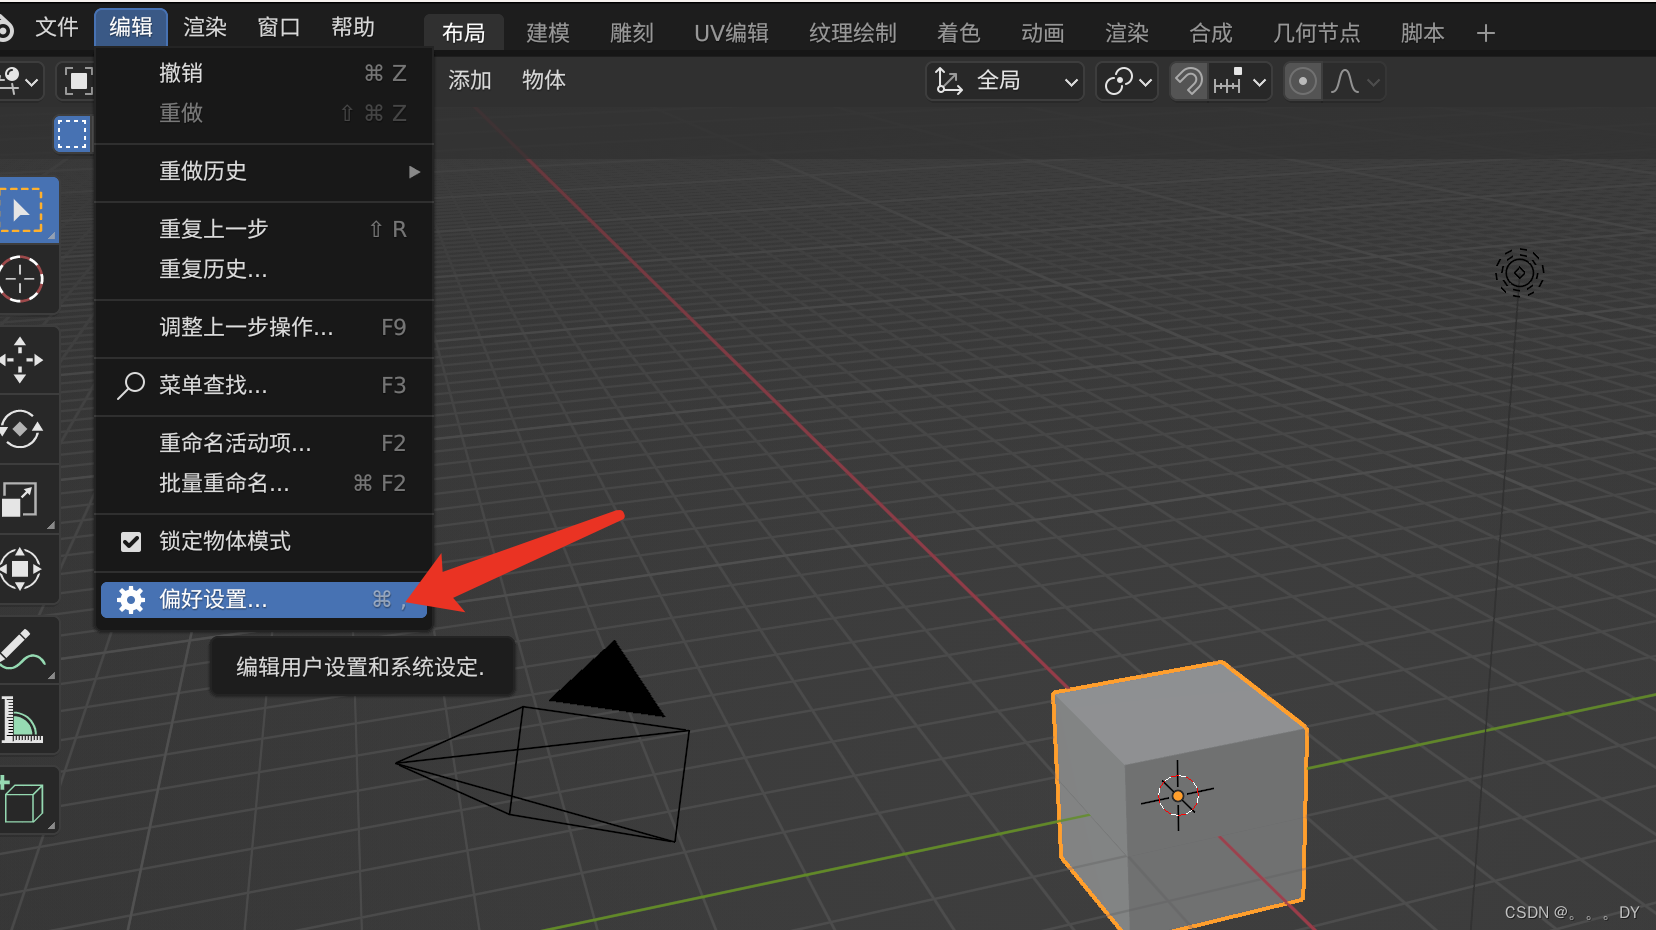Select the Rotate tool

24,430
